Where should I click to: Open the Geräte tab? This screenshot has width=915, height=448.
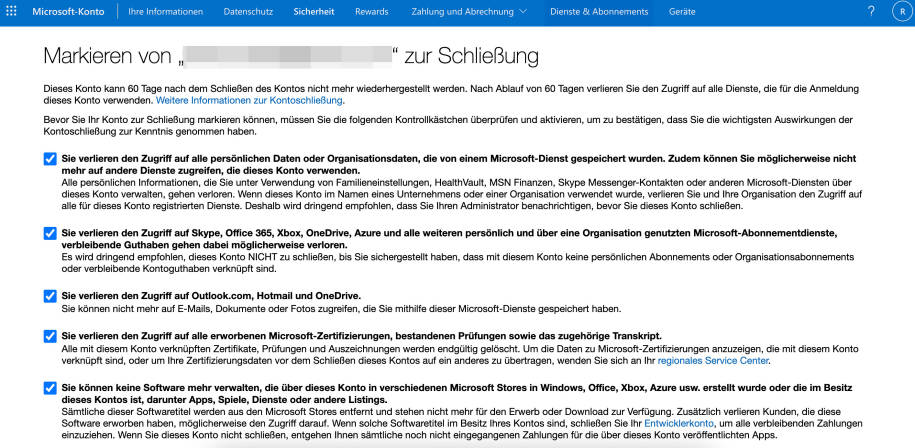682,12
